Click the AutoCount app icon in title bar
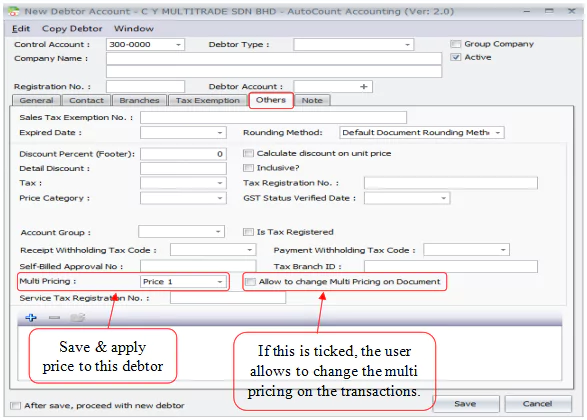Viewport: 587px width, 420px height. pos(13,11)
